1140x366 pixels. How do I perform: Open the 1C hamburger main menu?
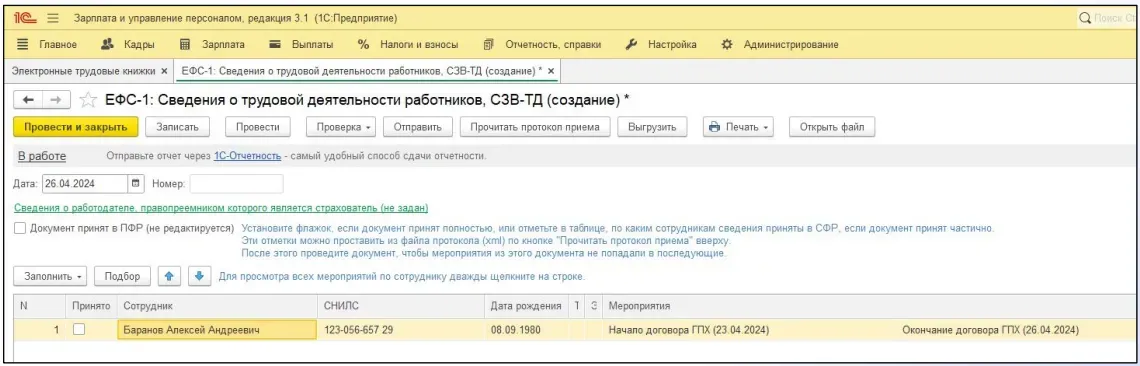click(x=53, y=17)
